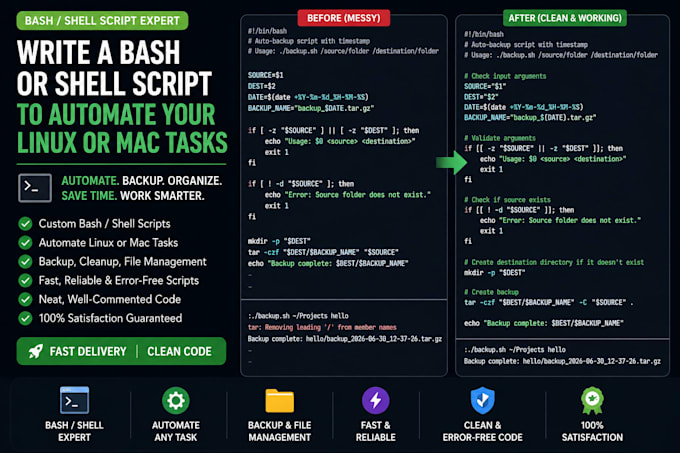Screen dimensions: 680x453
Task: Click the purple lightning bolt icon above FAST & RELIABLE
Action: click(376, 400)
